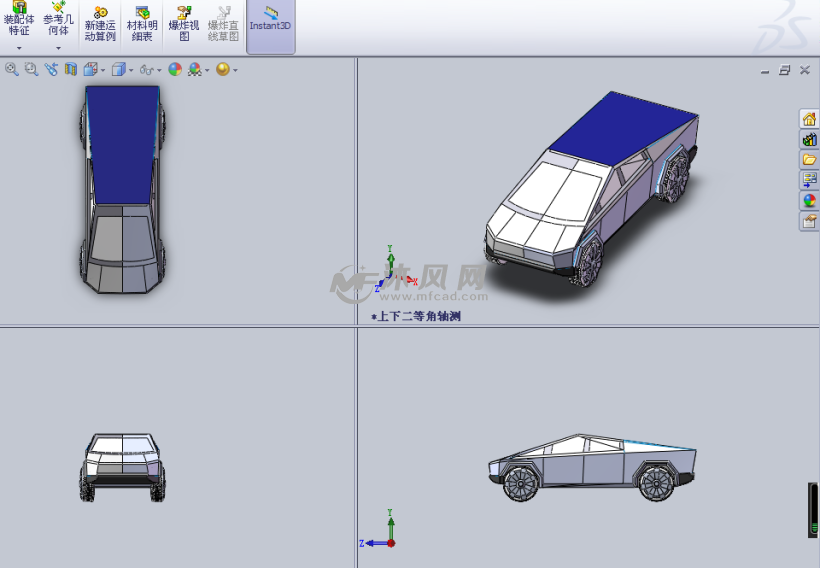Screen dimensions: 820x568
Task: Open the 爆炸视图 exploded view tool
Action: pyautogui.click(x=184, y=24)
